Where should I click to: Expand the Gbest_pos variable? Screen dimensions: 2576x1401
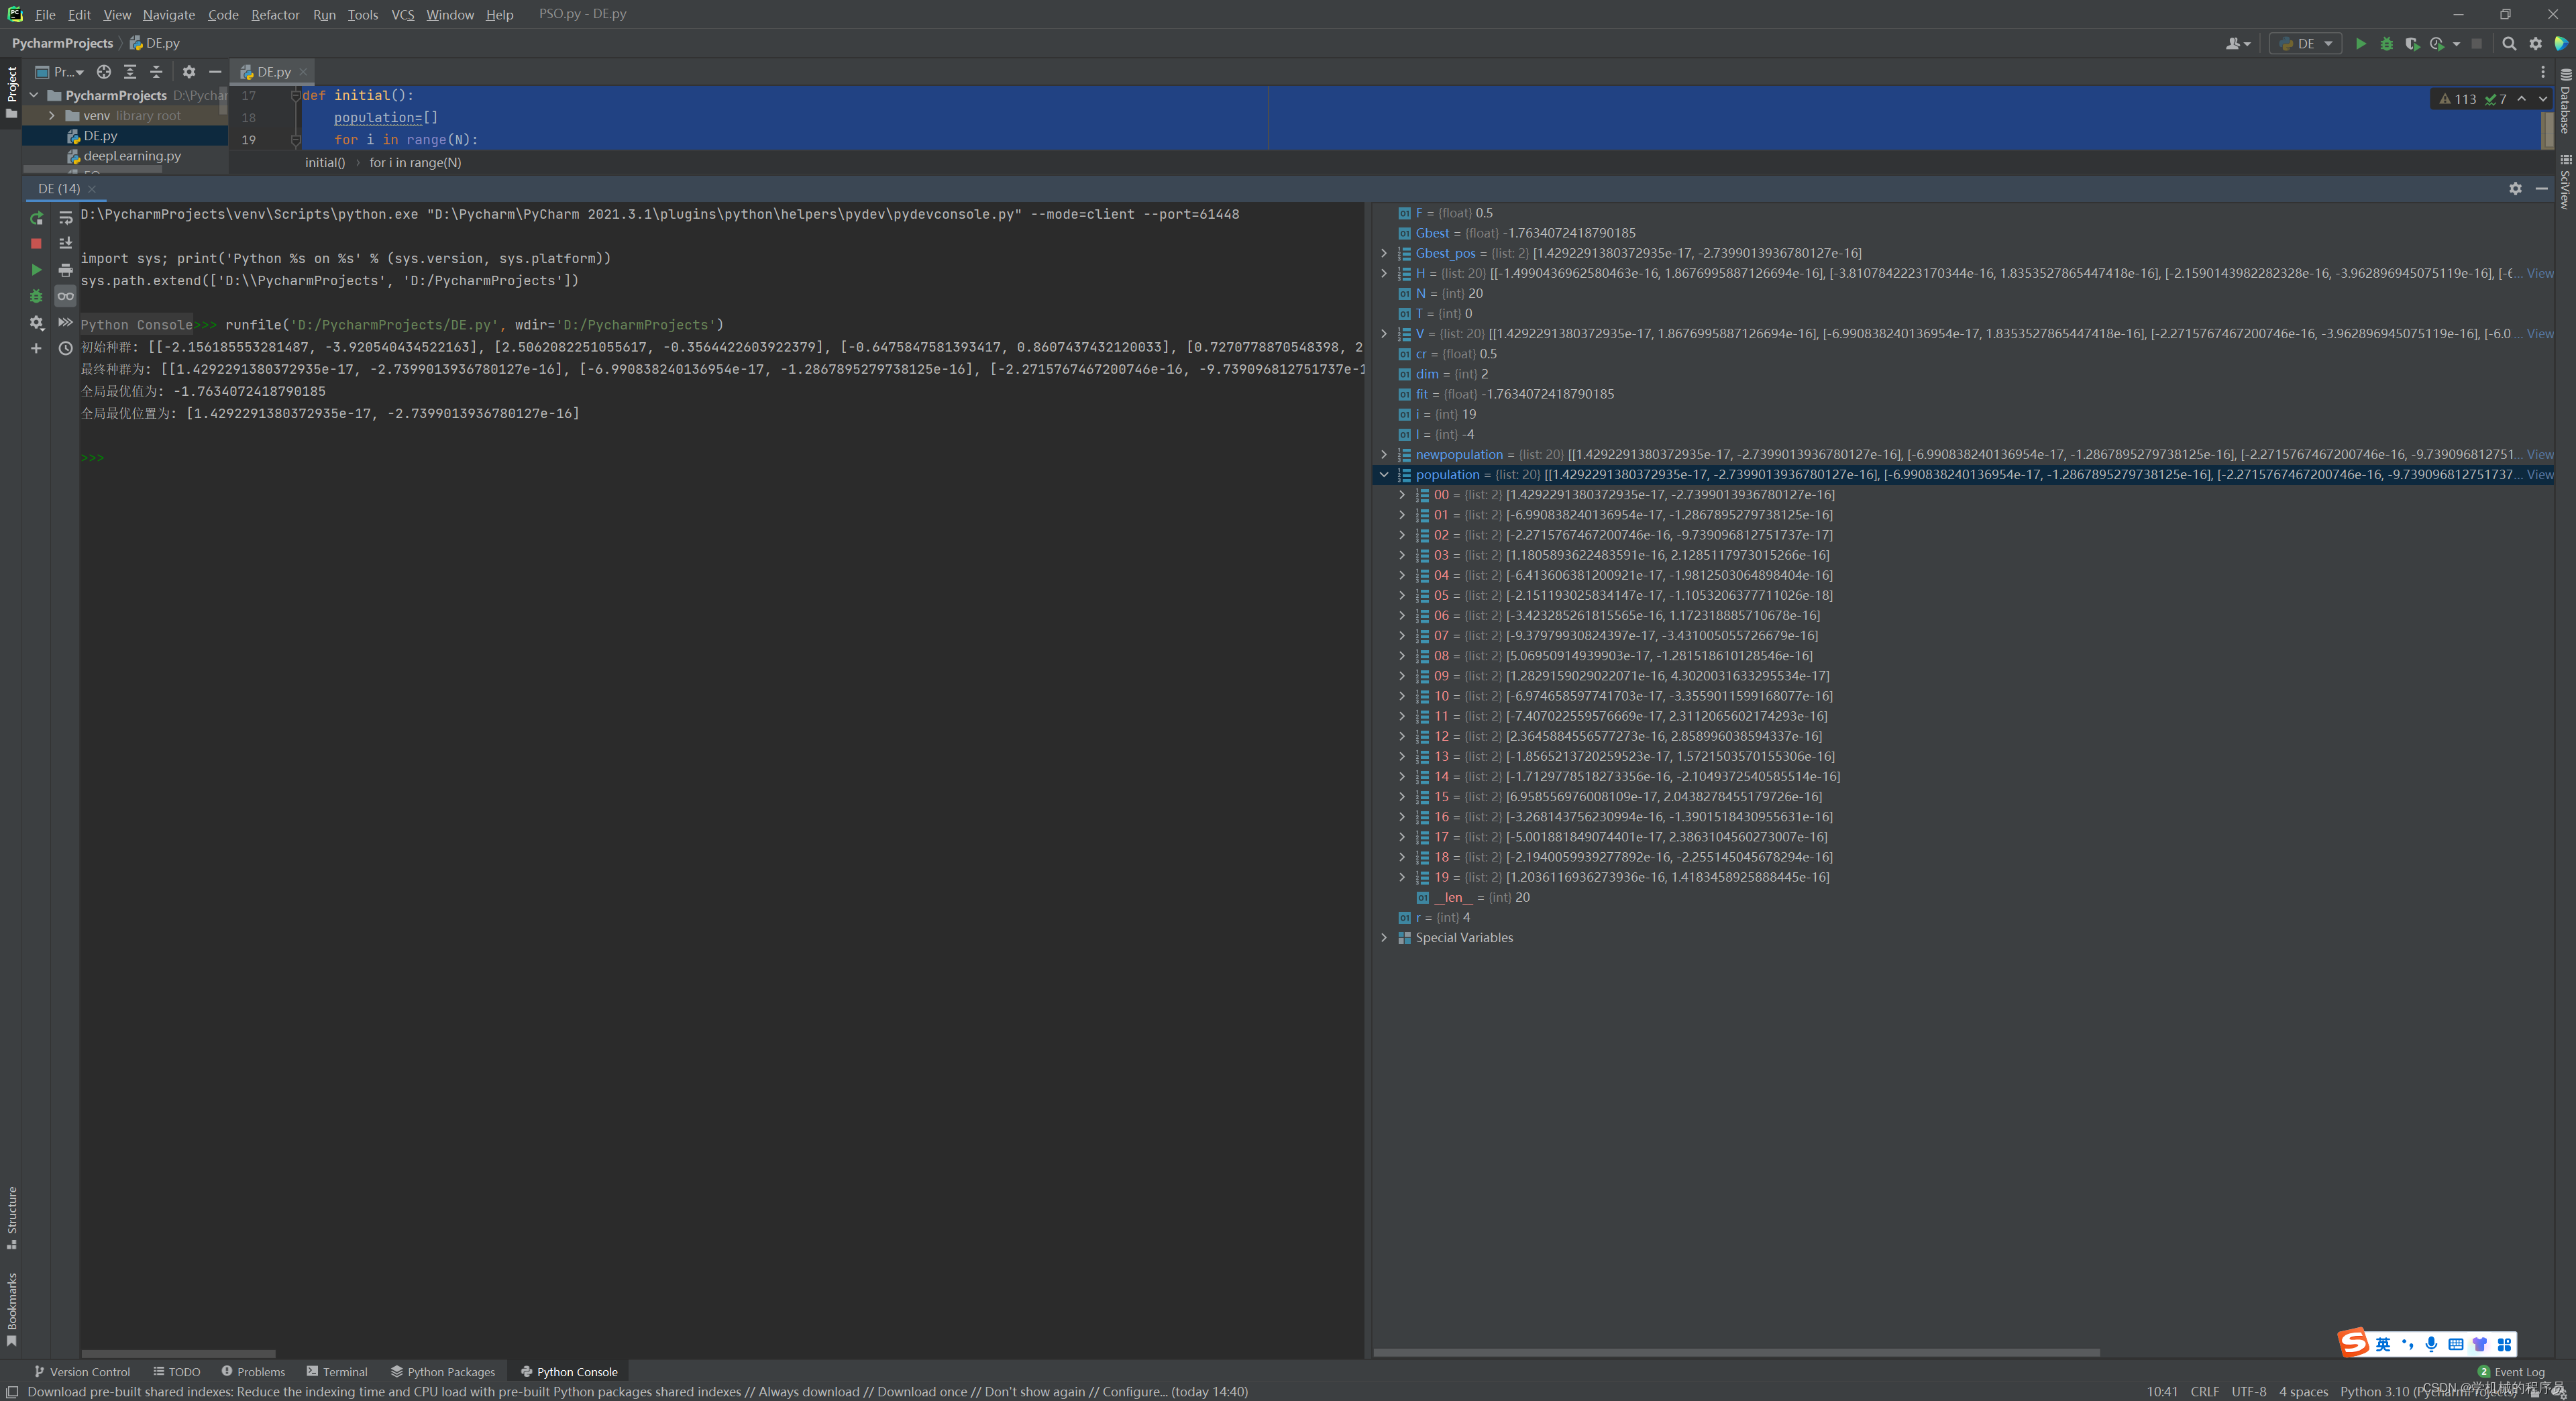(x=1384, y=253)
